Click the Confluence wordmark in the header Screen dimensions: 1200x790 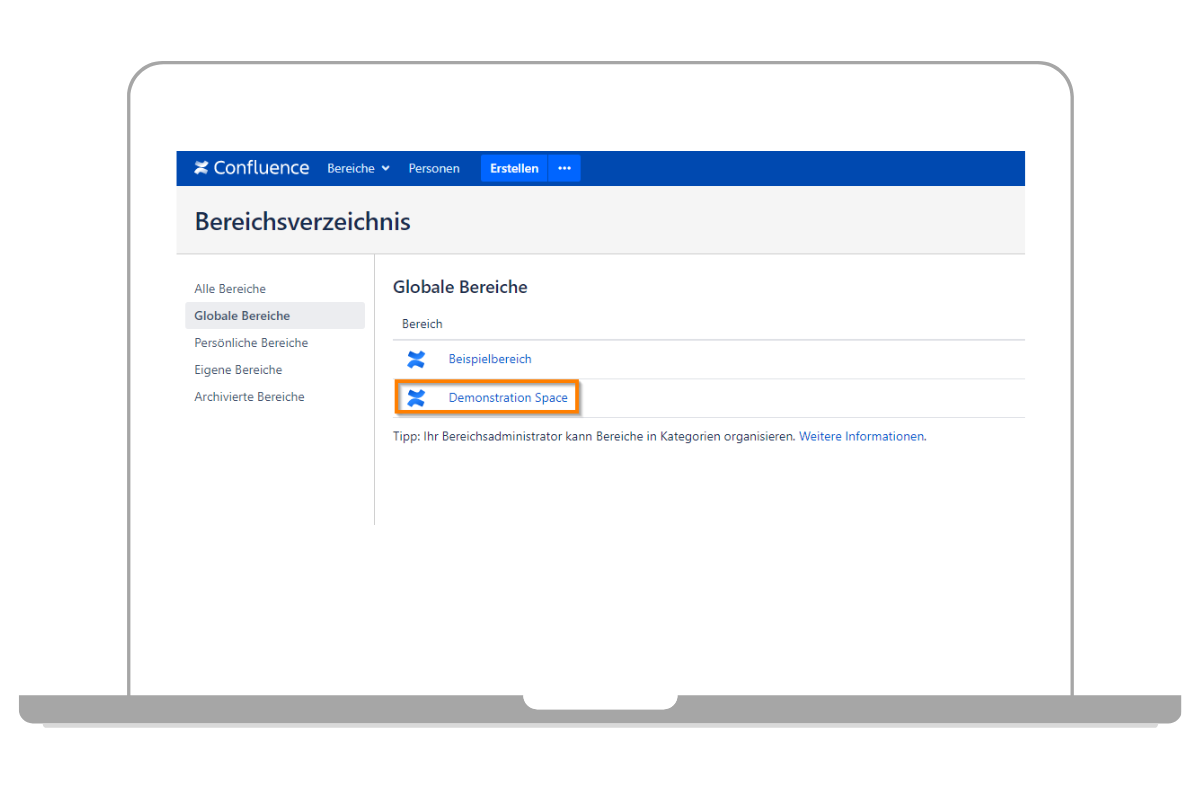(x=261, y=168)
